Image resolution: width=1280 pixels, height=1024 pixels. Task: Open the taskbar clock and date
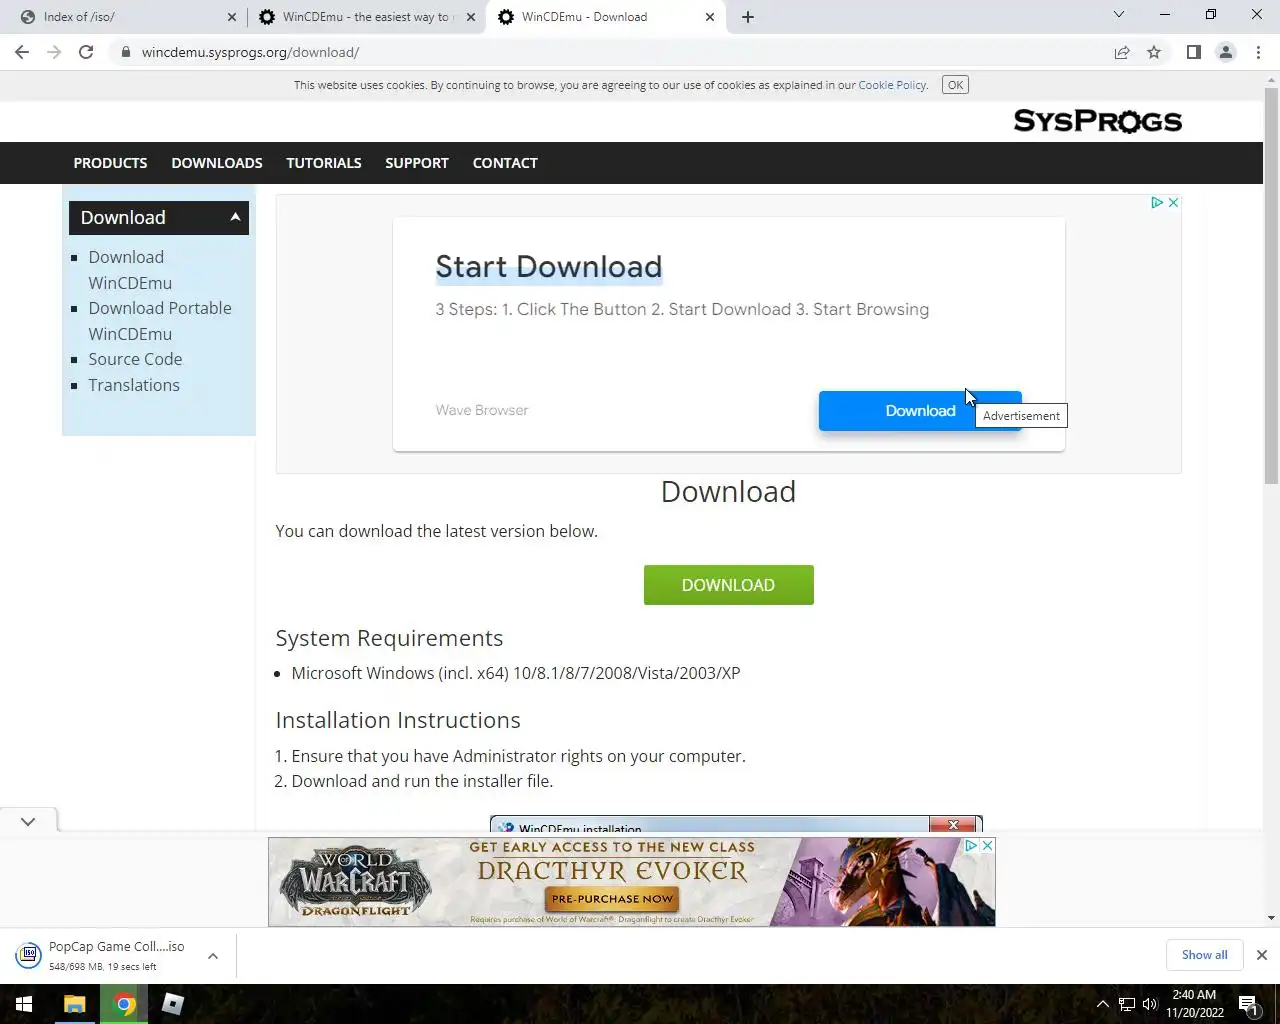1194,1004
